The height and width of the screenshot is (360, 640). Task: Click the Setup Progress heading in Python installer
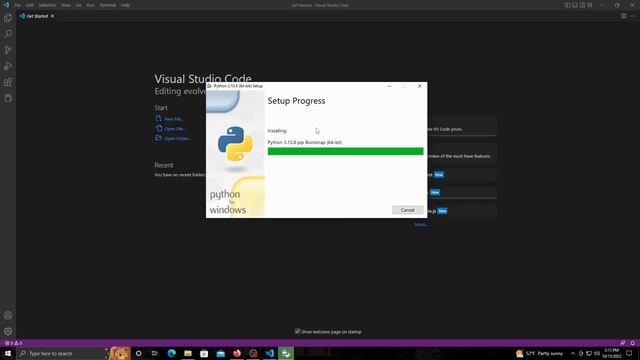tap(296, 101)
